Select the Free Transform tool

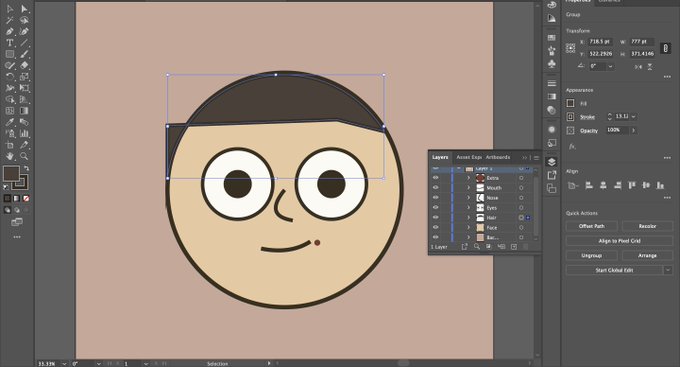click(24, 88)
